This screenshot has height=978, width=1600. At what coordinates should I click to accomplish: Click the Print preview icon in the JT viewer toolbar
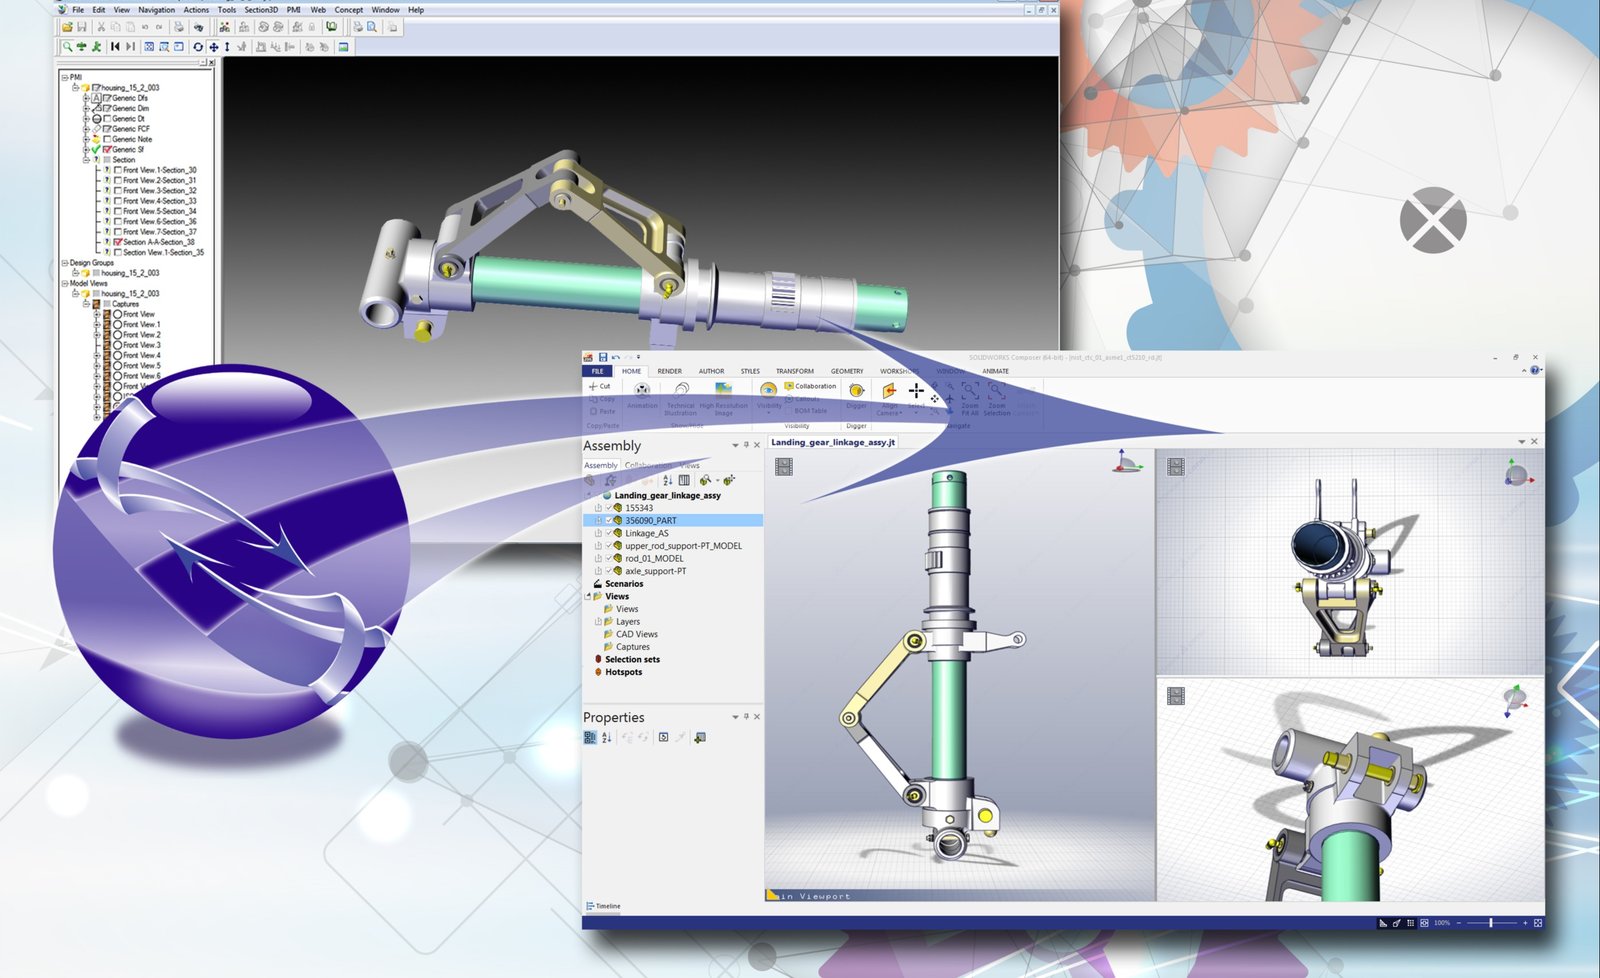(372, 27)
